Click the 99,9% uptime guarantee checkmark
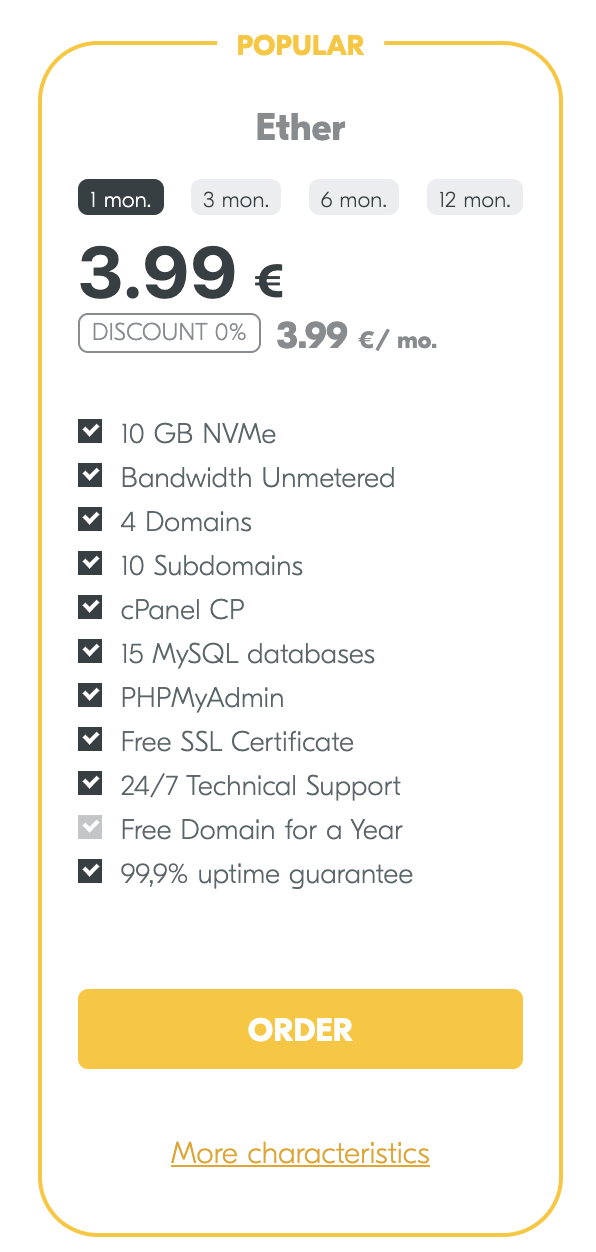Image resolution: width=596 pixels, height=1252 pixels. [x=90, y=871]
